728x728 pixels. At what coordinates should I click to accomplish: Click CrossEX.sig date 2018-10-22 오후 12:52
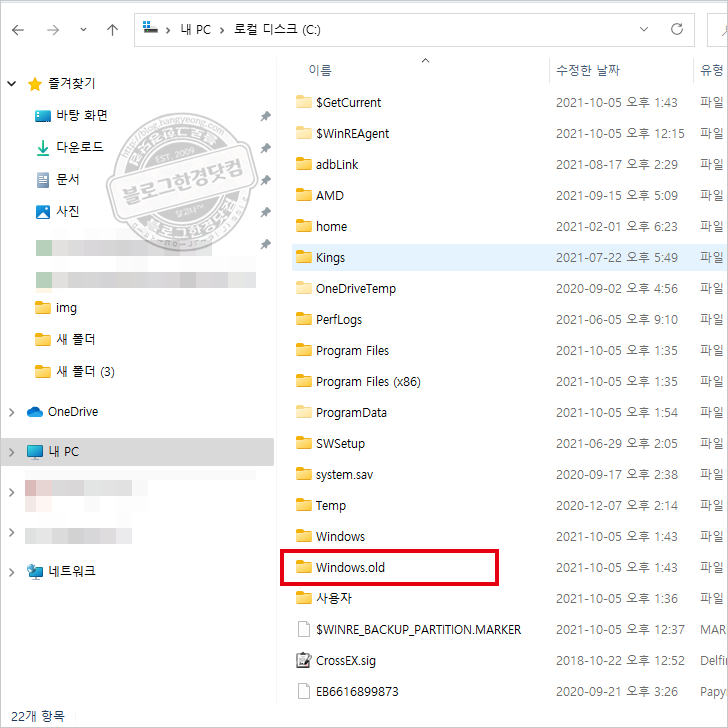tap(620, 661)
